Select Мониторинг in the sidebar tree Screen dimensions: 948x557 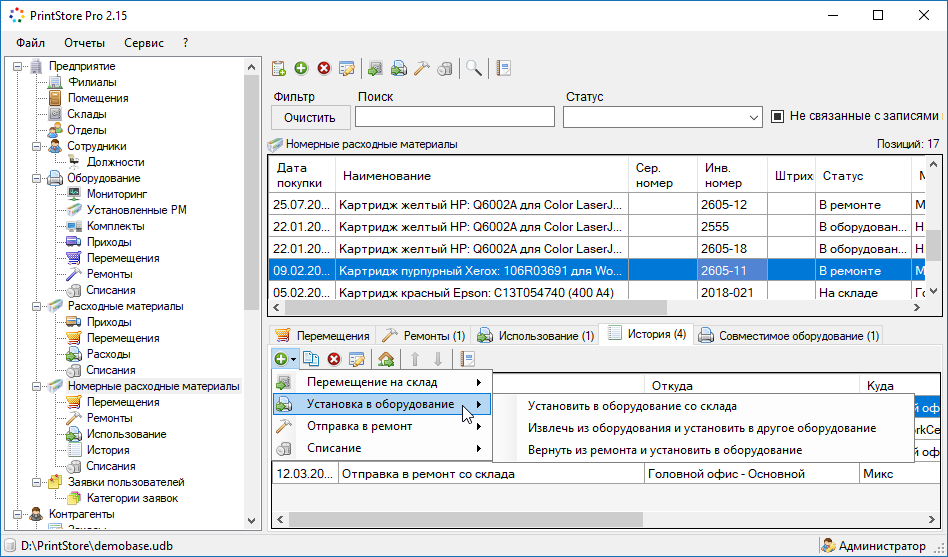click(116, 194)
